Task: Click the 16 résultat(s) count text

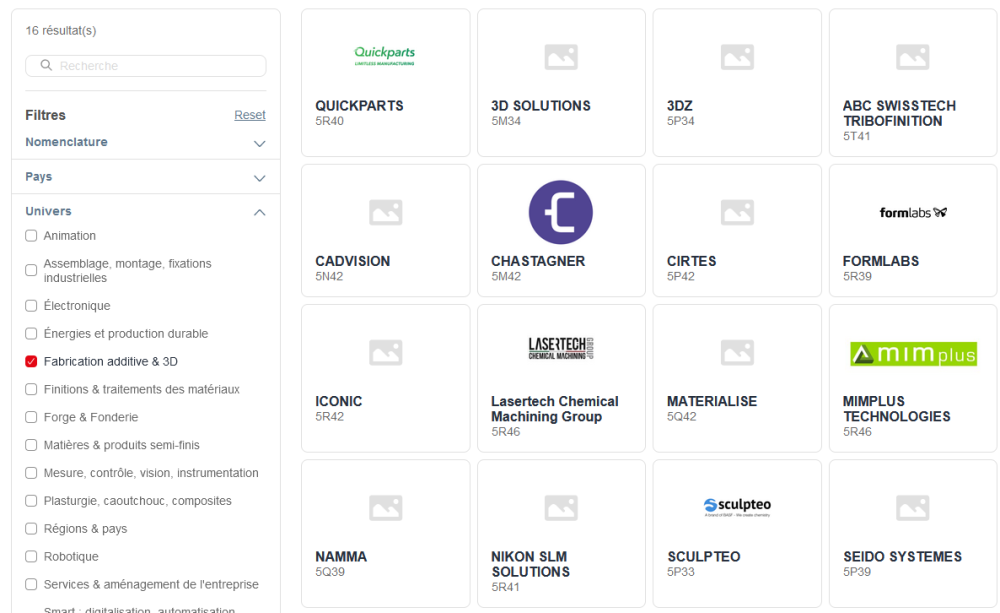Action: coord(61,31)
